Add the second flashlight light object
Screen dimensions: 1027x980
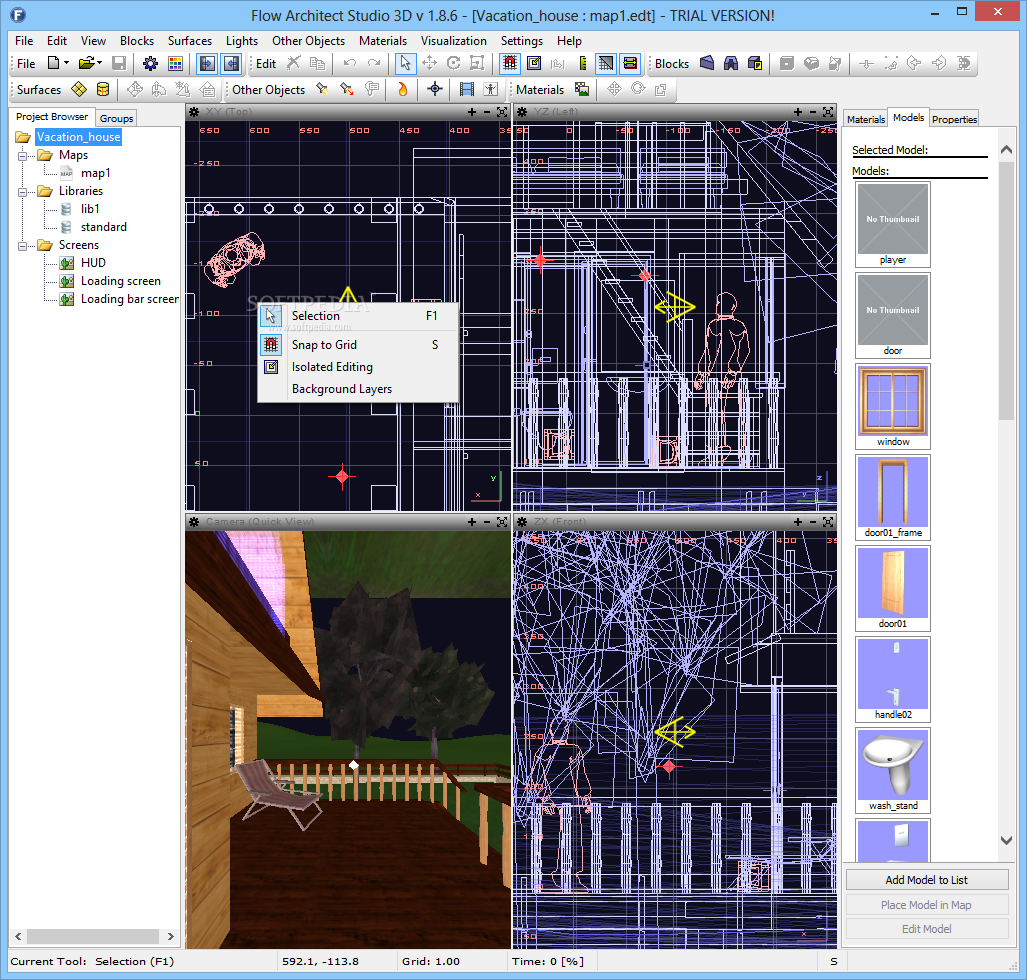click(346, 89)
